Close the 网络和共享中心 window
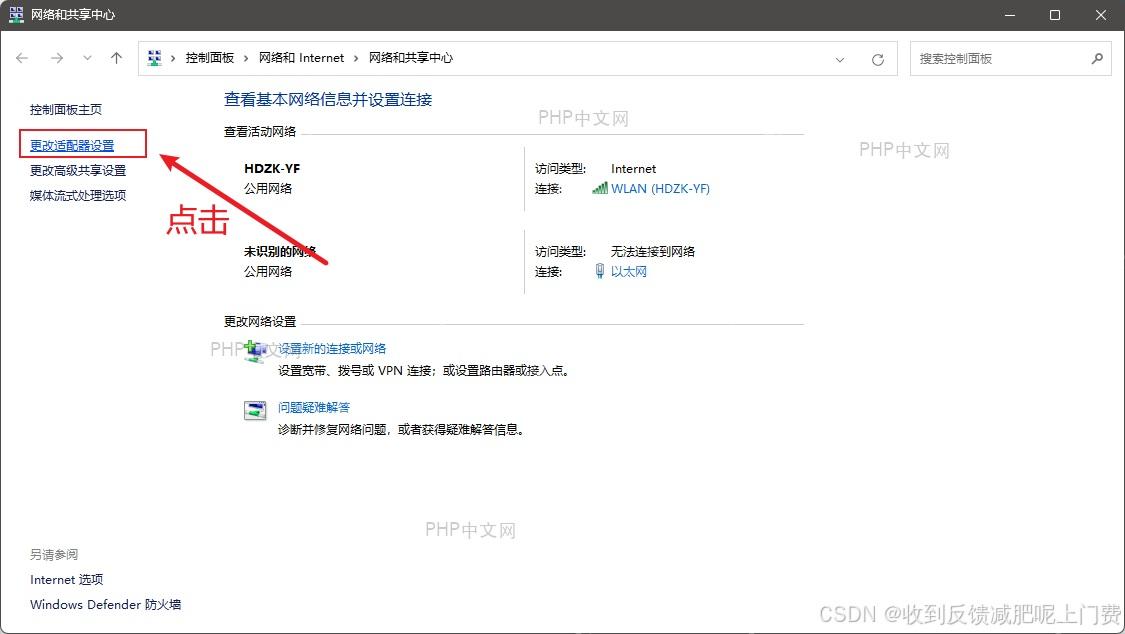 point(1101,15)
